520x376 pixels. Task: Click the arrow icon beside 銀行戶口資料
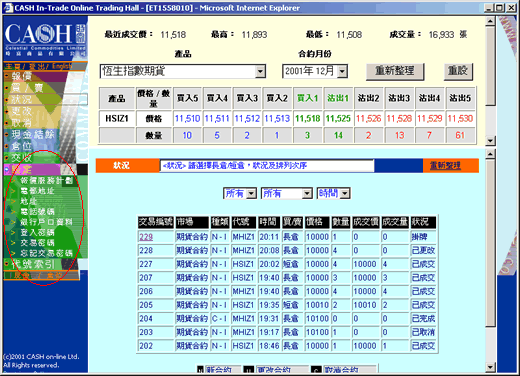(13, 222)
